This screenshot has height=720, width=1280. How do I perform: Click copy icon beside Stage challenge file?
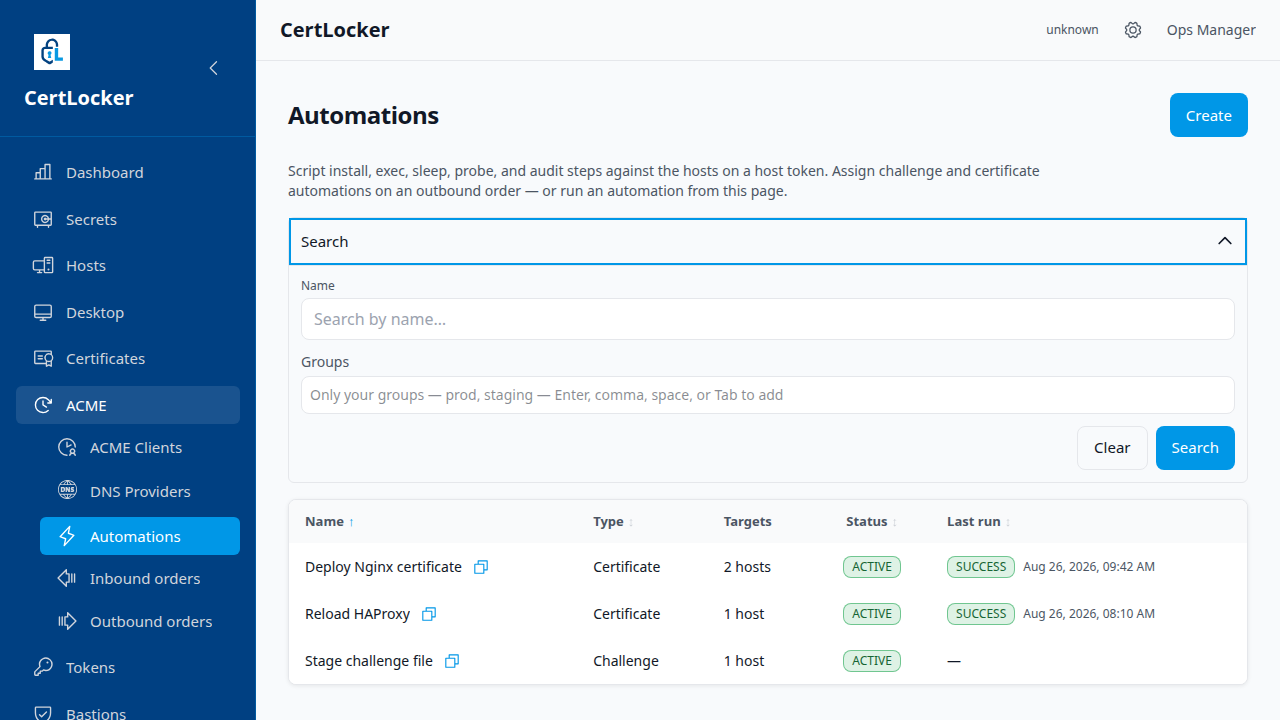[452, 661]
